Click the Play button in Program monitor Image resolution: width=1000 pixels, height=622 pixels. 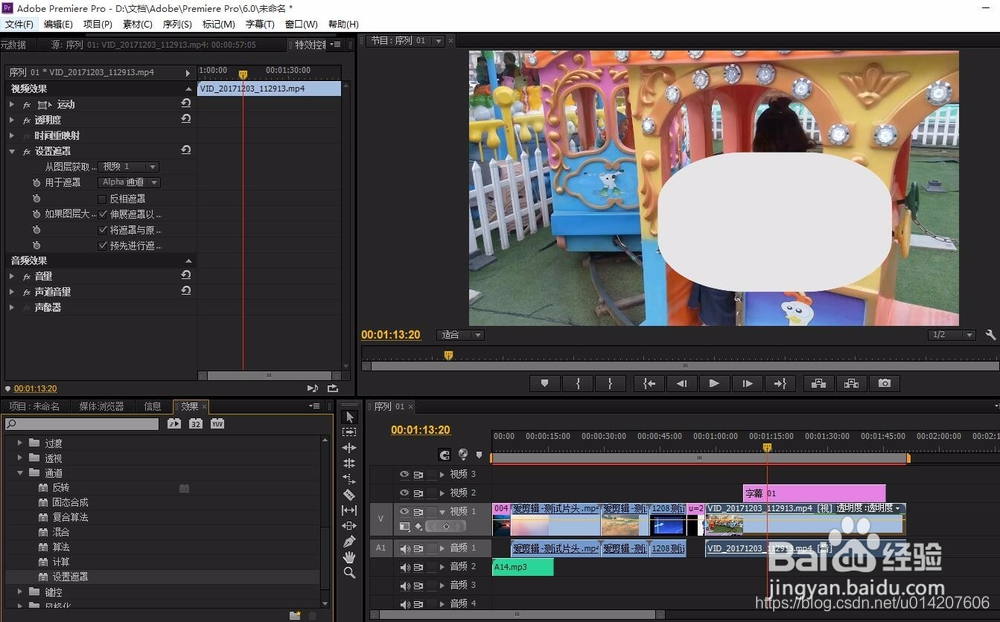[714, 383]
